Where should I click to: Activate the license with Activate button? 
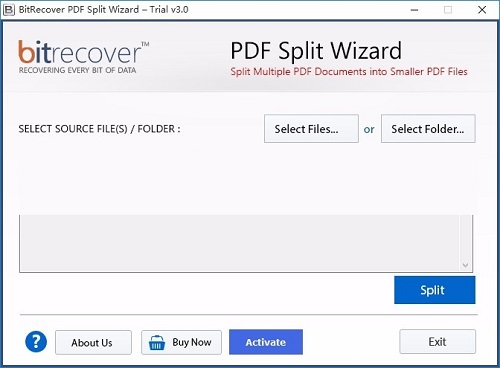tap(266, 342)
